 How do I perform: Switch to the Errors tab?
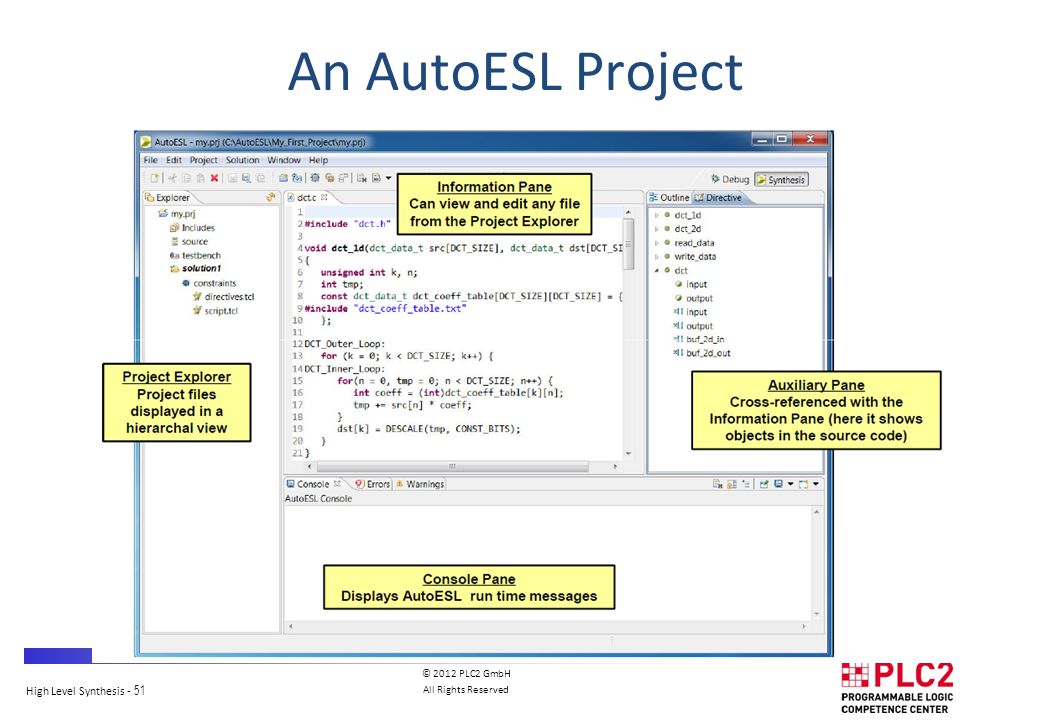373,484
